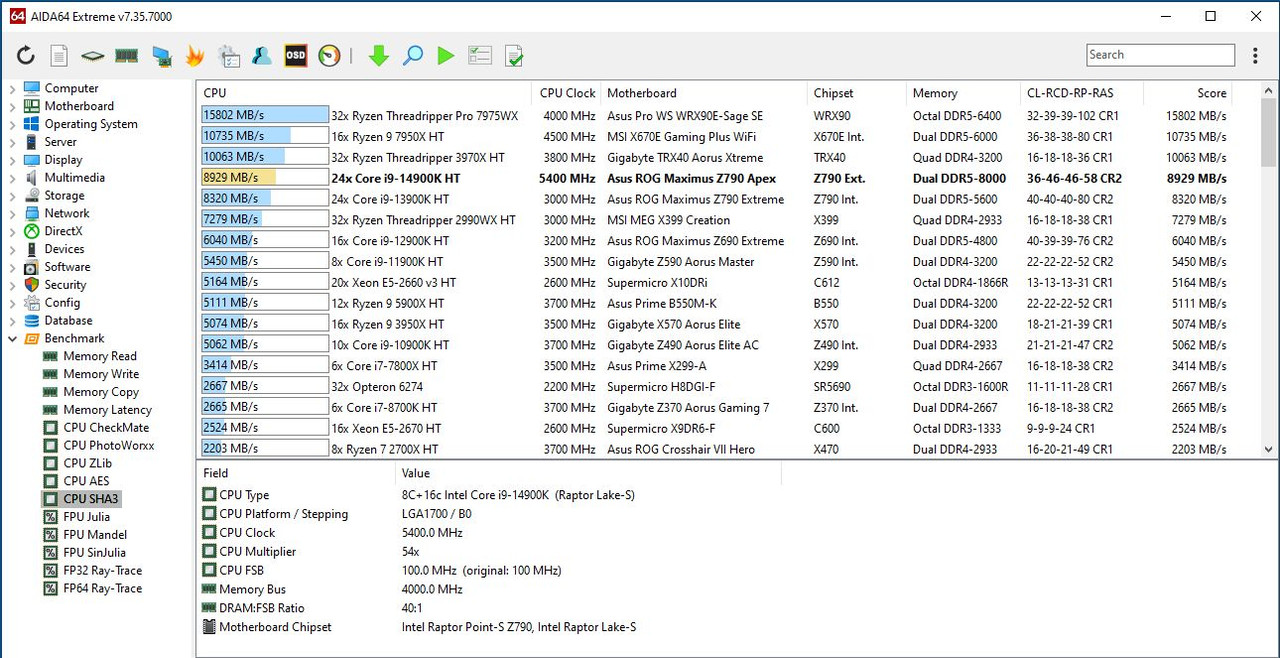Click the Refresh toolbar icon

(26, 56)
